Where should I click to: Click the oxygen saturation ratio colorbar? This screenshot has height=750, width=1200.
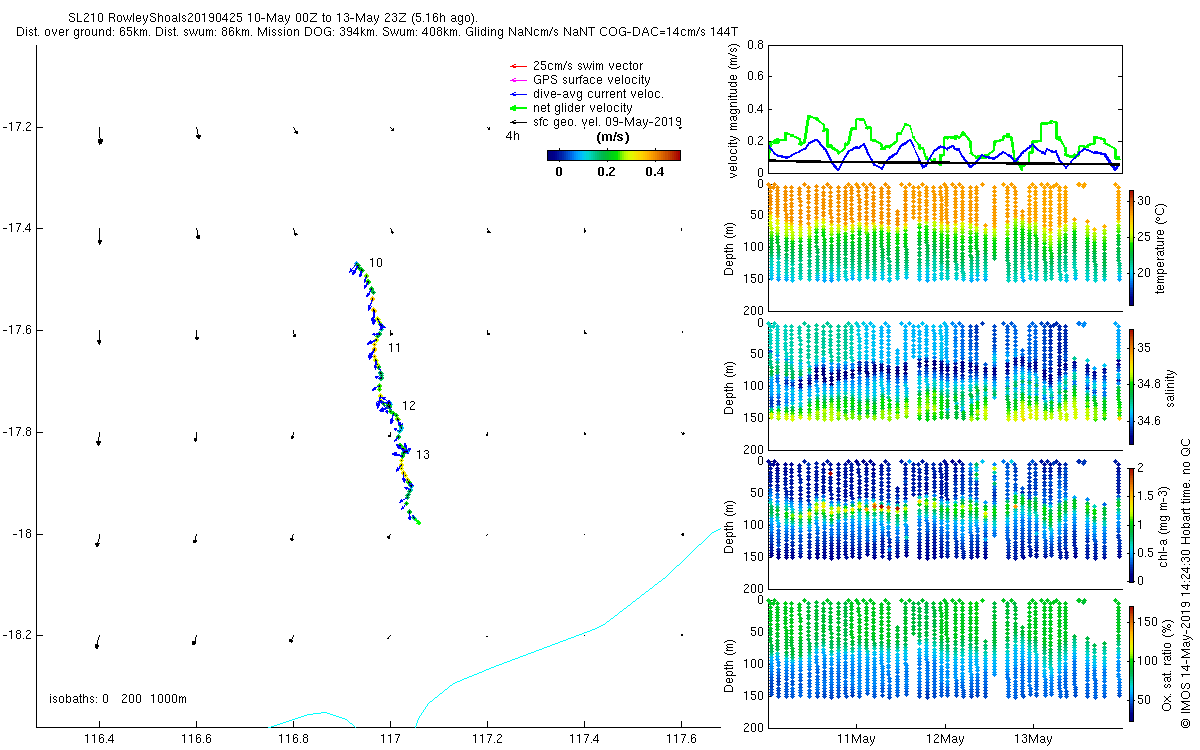(1131, 663)
